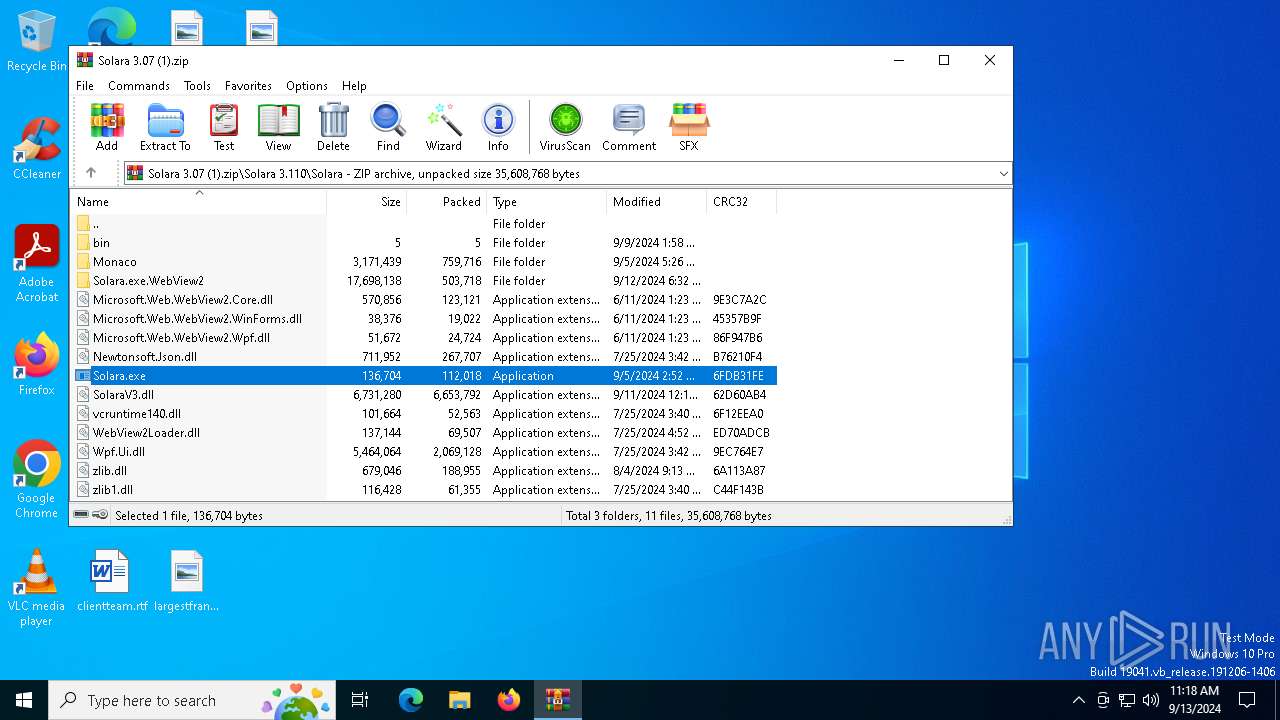
Task: Click the Find magnifier icon
Action: (x=388, y=127)
